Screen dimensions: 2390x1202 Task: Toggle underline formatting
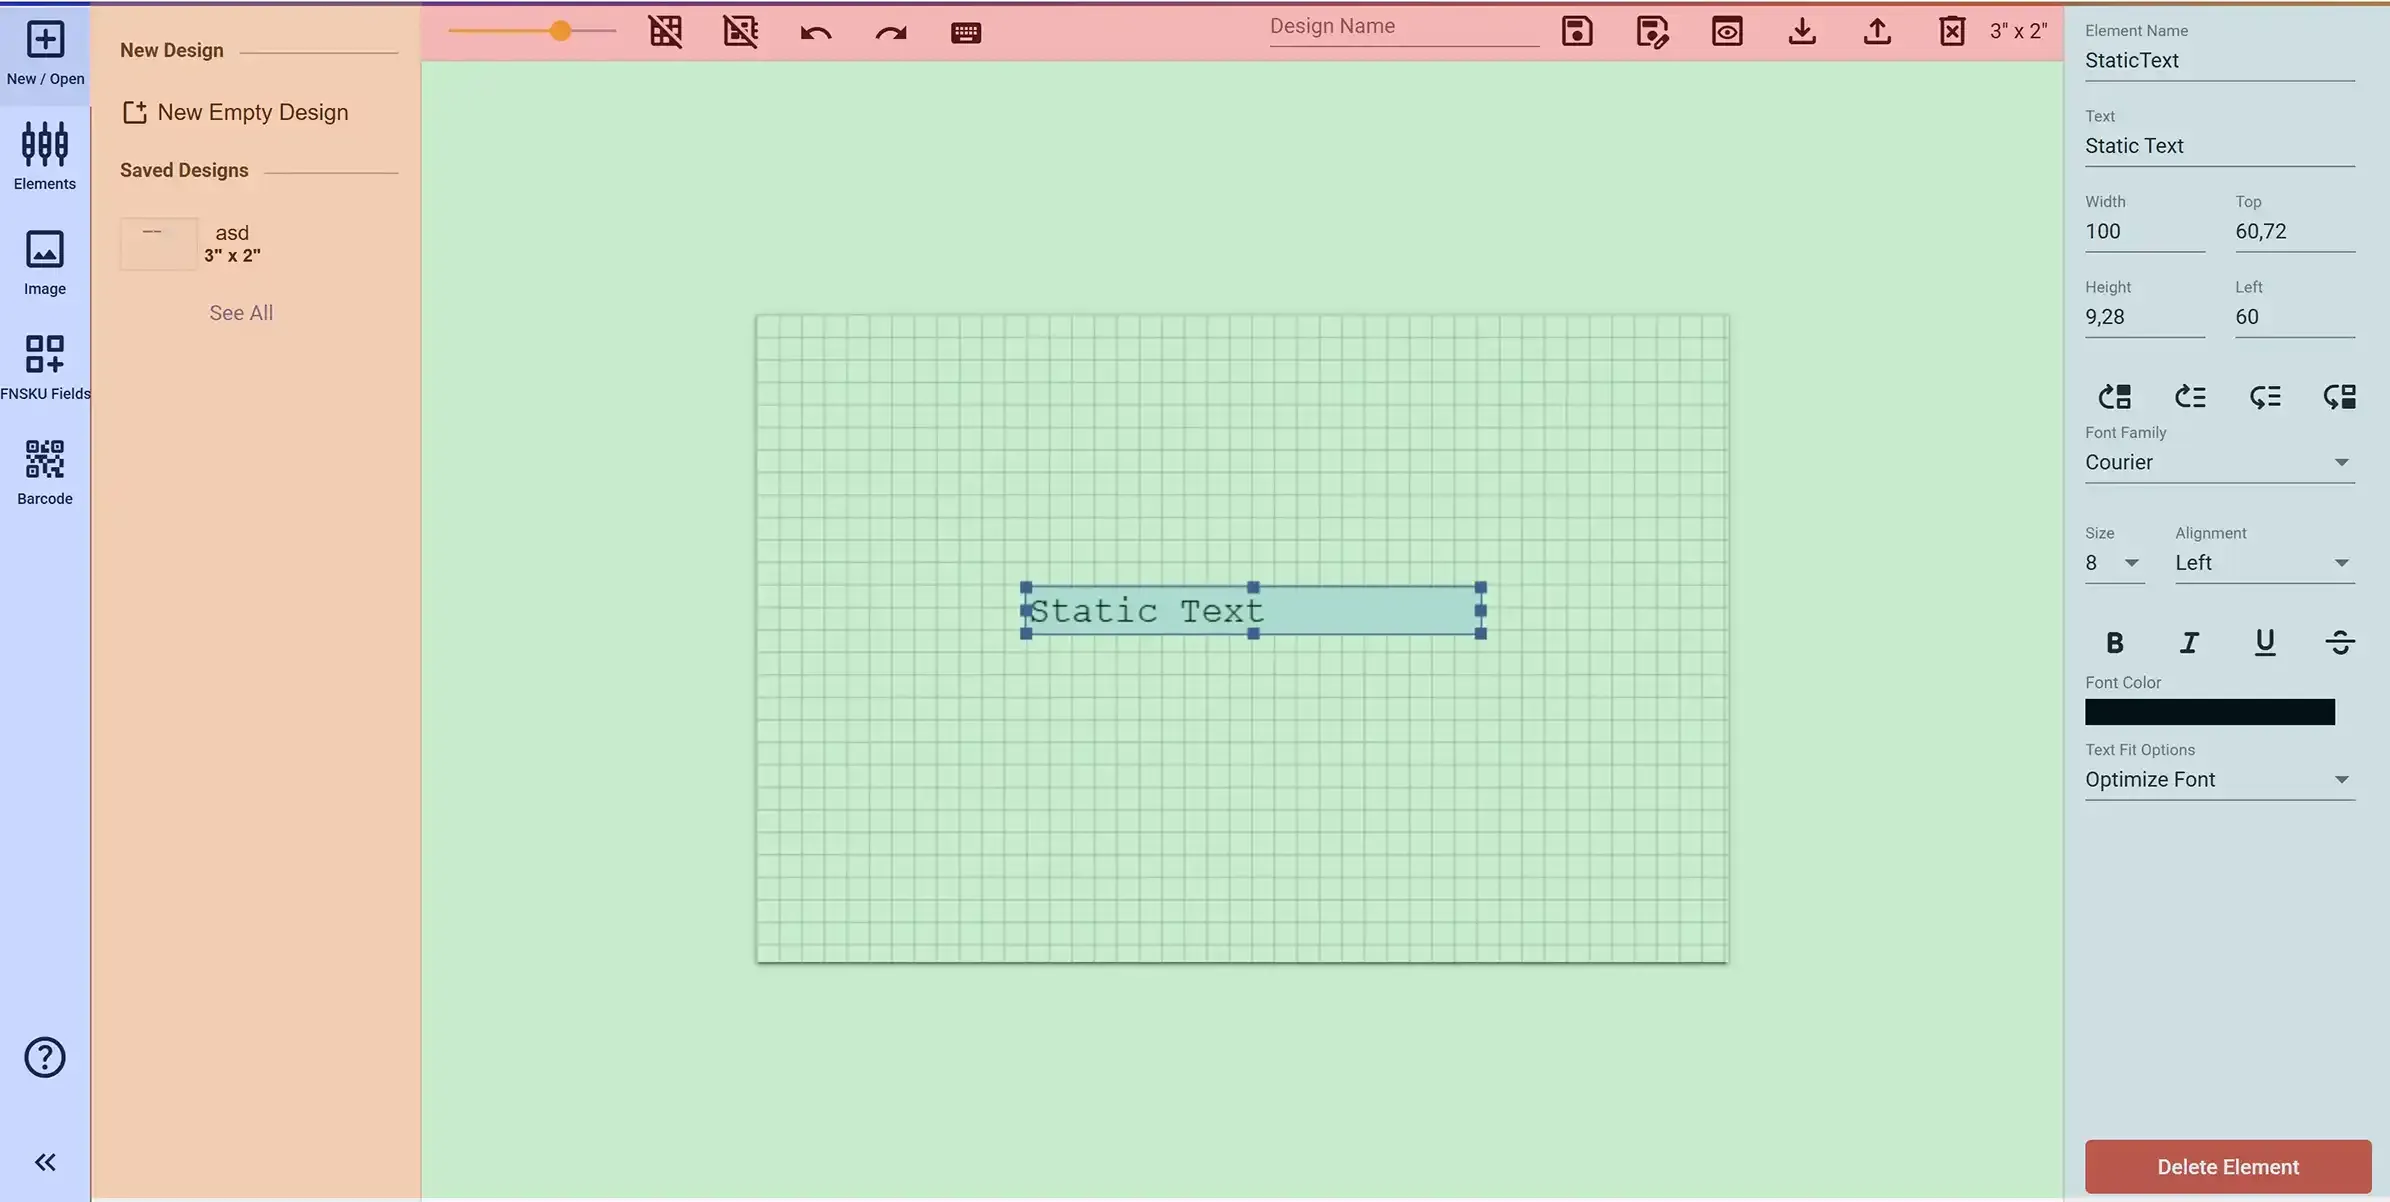click(2264, 642)
